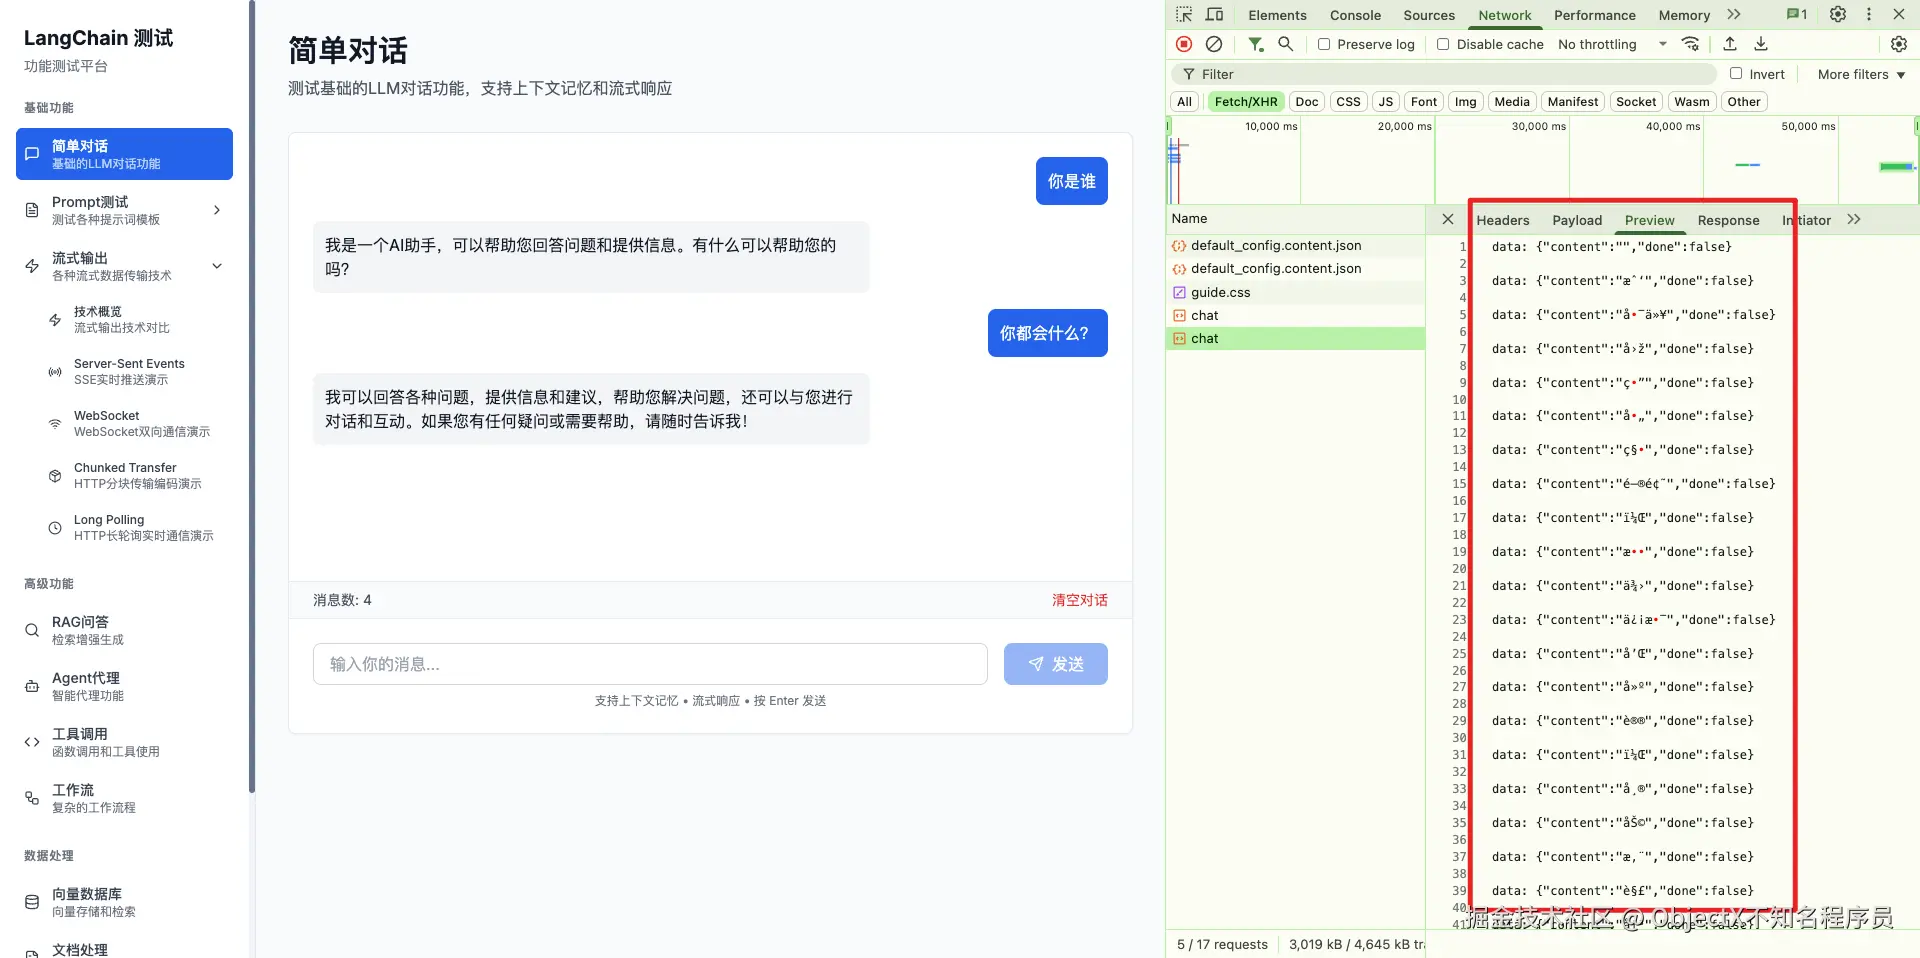Open the Agent代理 robot icon item

(124, 686)
